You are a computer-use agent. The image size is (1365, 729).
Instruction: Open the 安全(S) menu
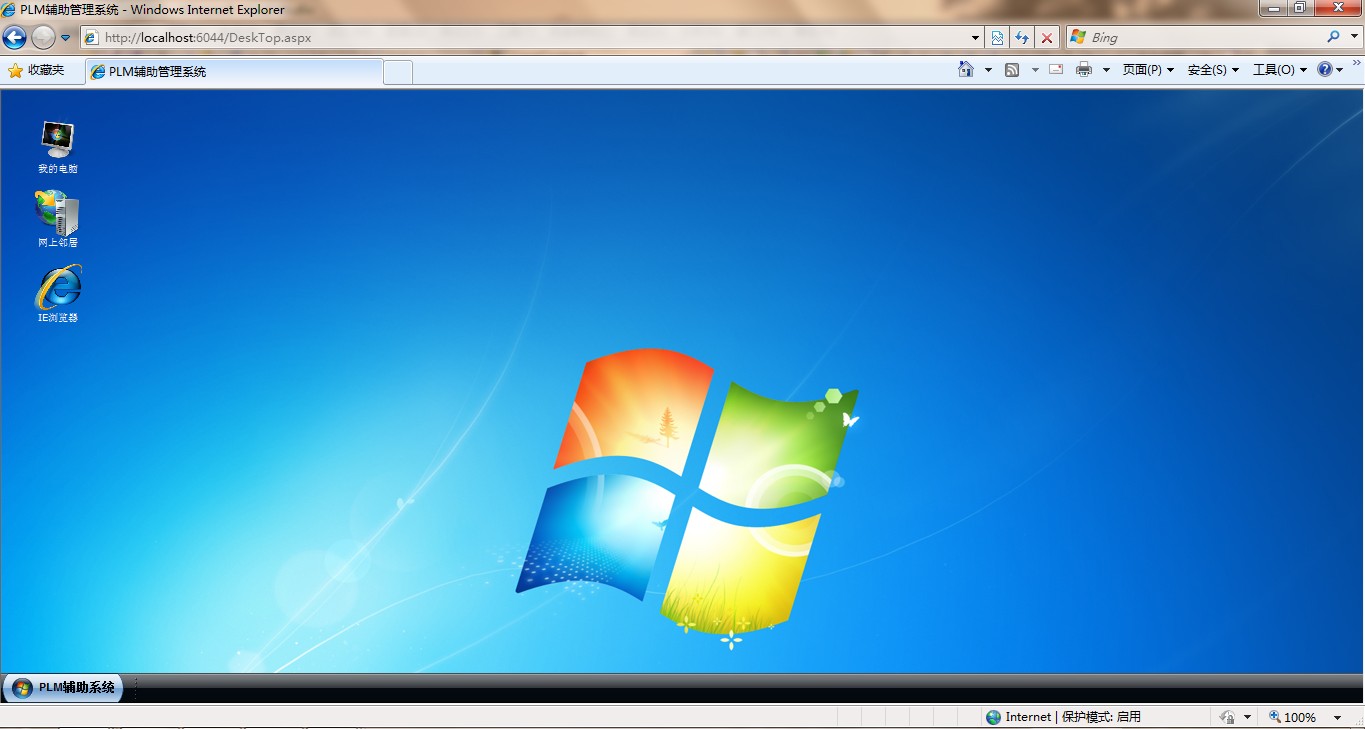[x=1213, y=70]
